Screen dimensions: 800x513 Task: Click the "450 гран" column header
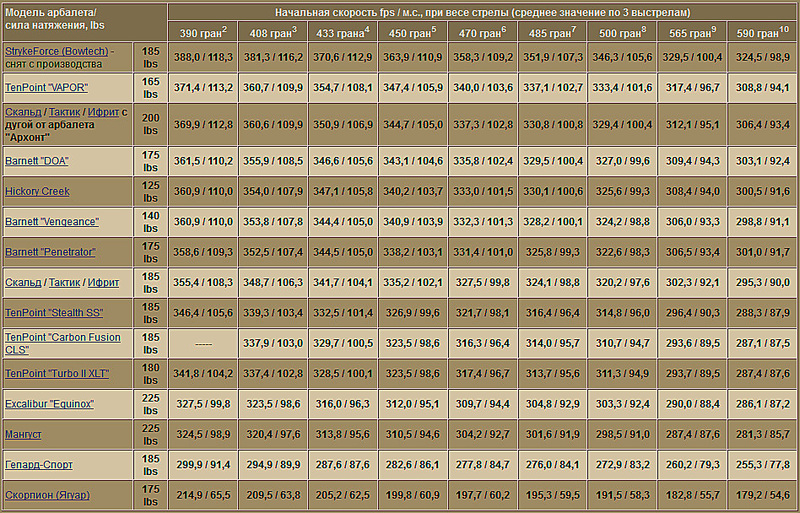(x=413, y=32)
